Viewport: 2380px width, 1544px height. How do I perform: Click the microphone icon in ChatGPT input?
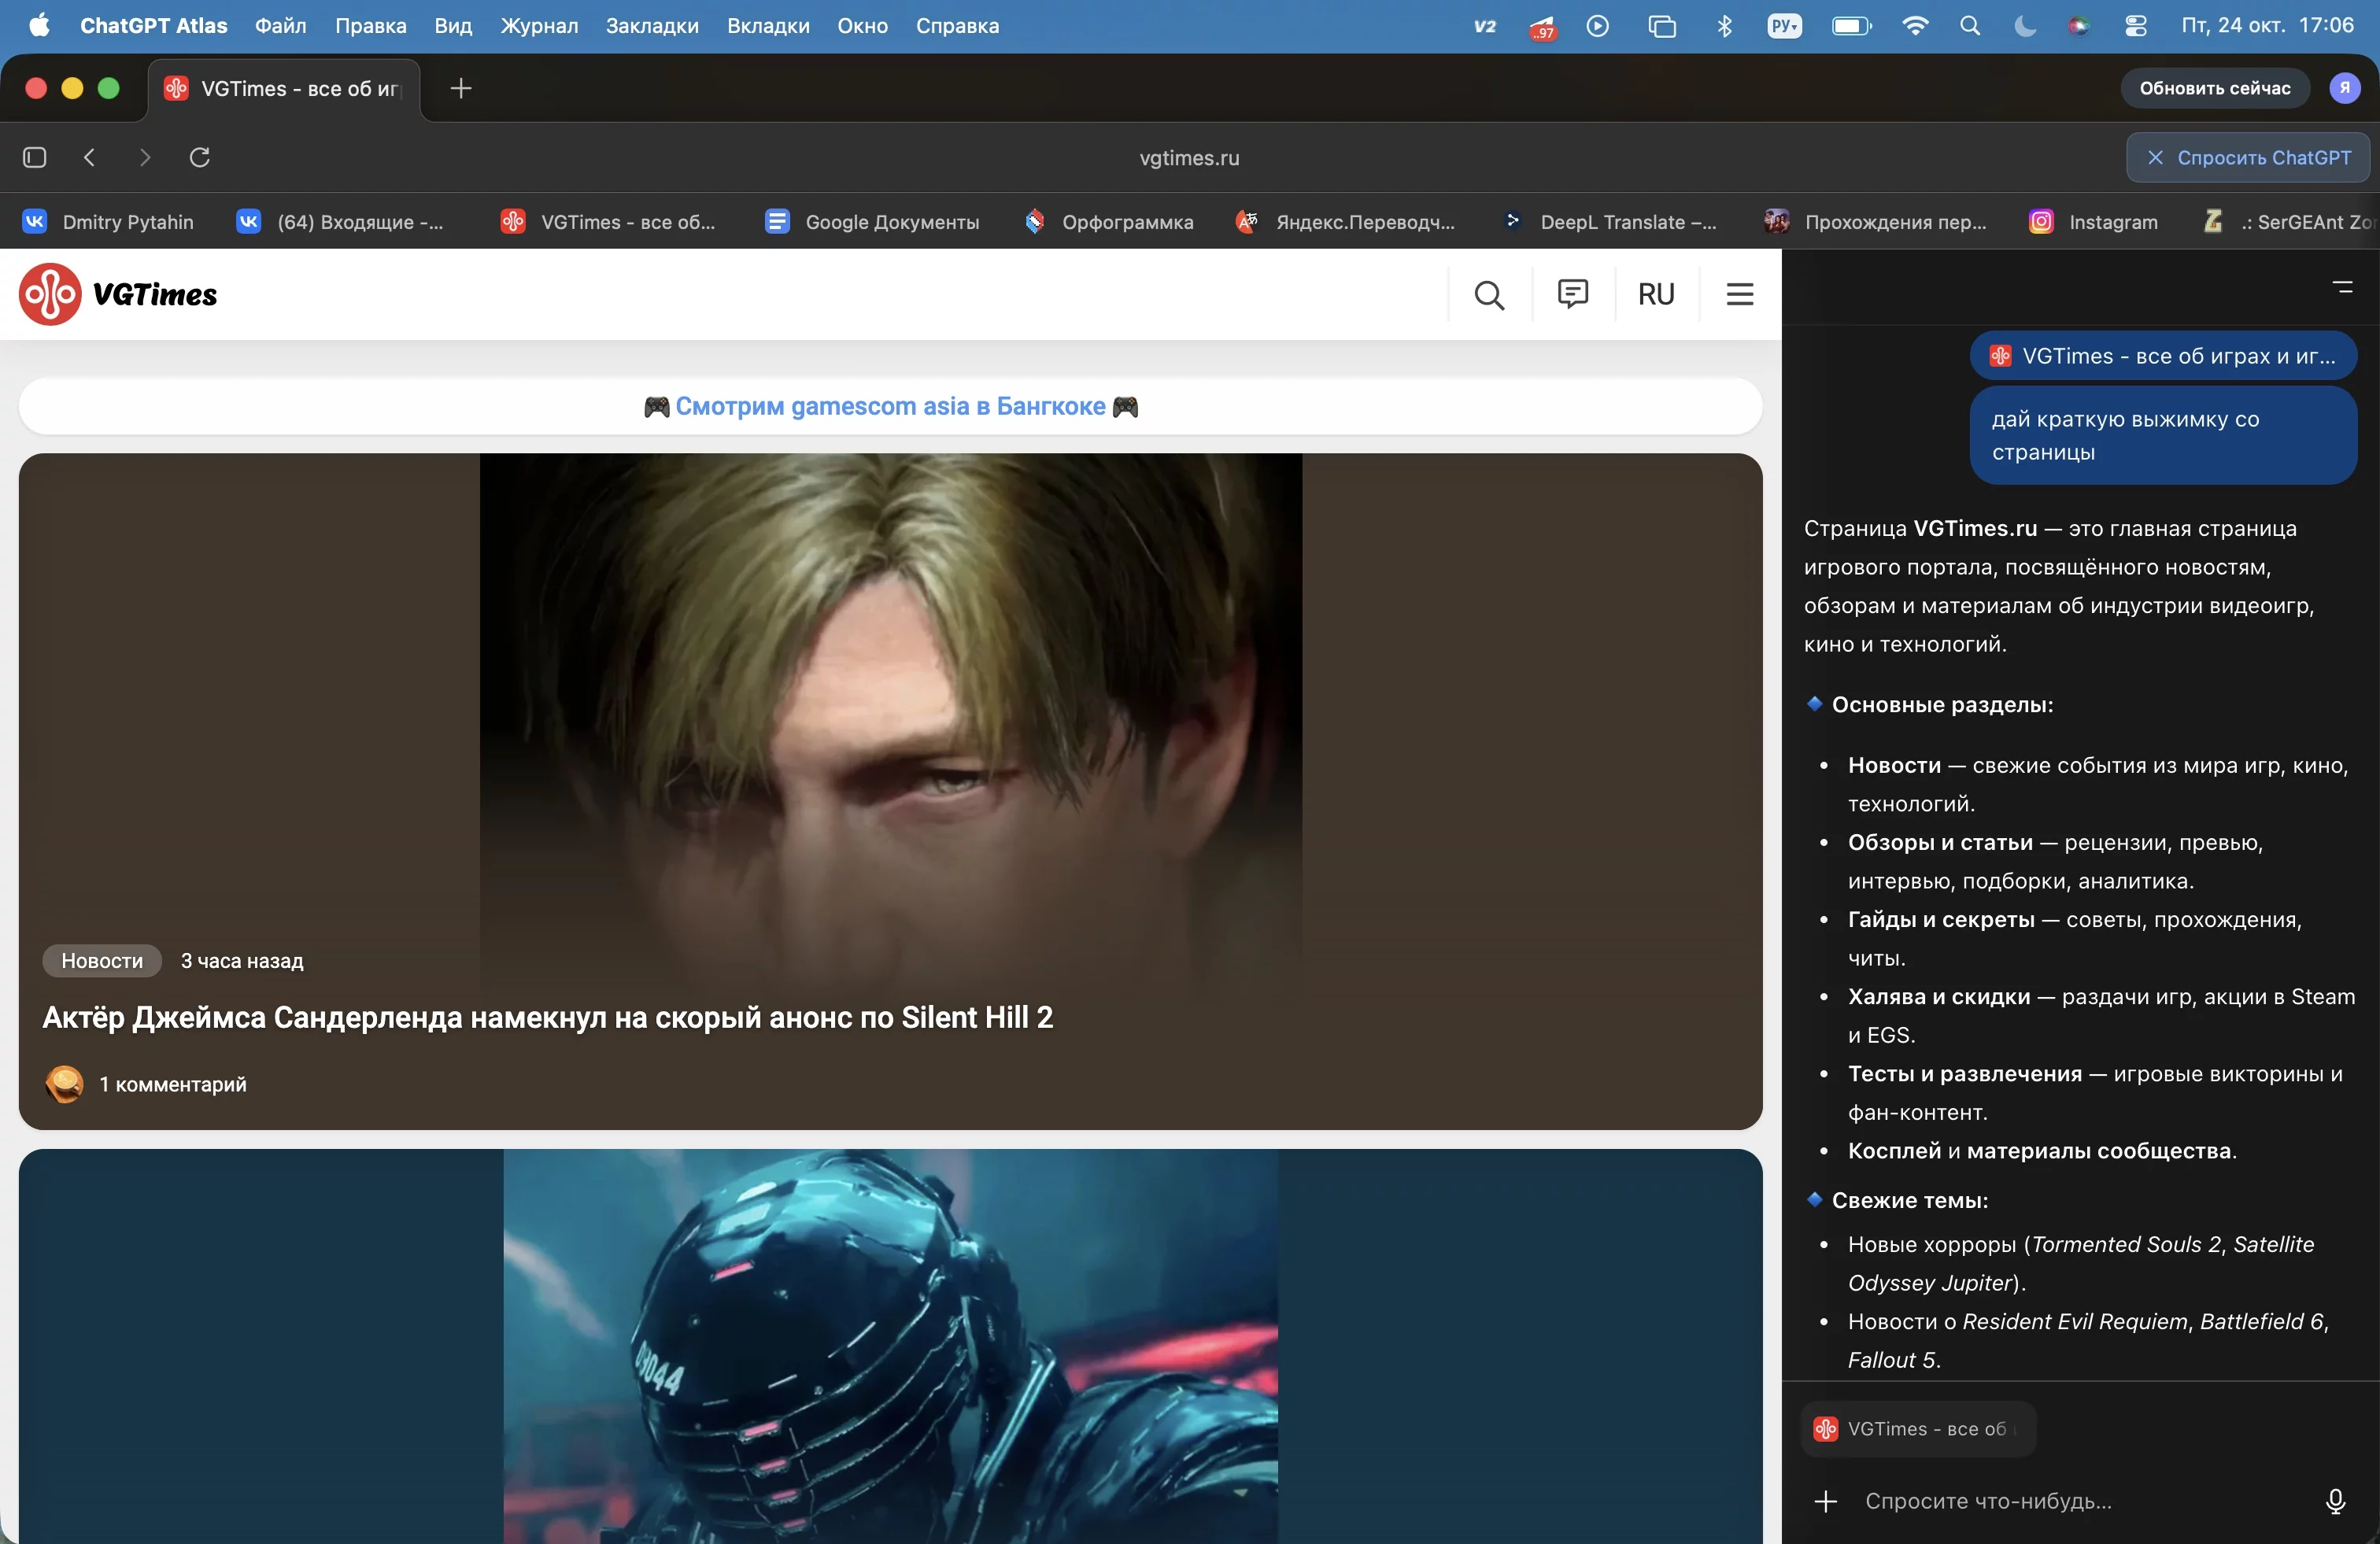click(2335, 1501)
